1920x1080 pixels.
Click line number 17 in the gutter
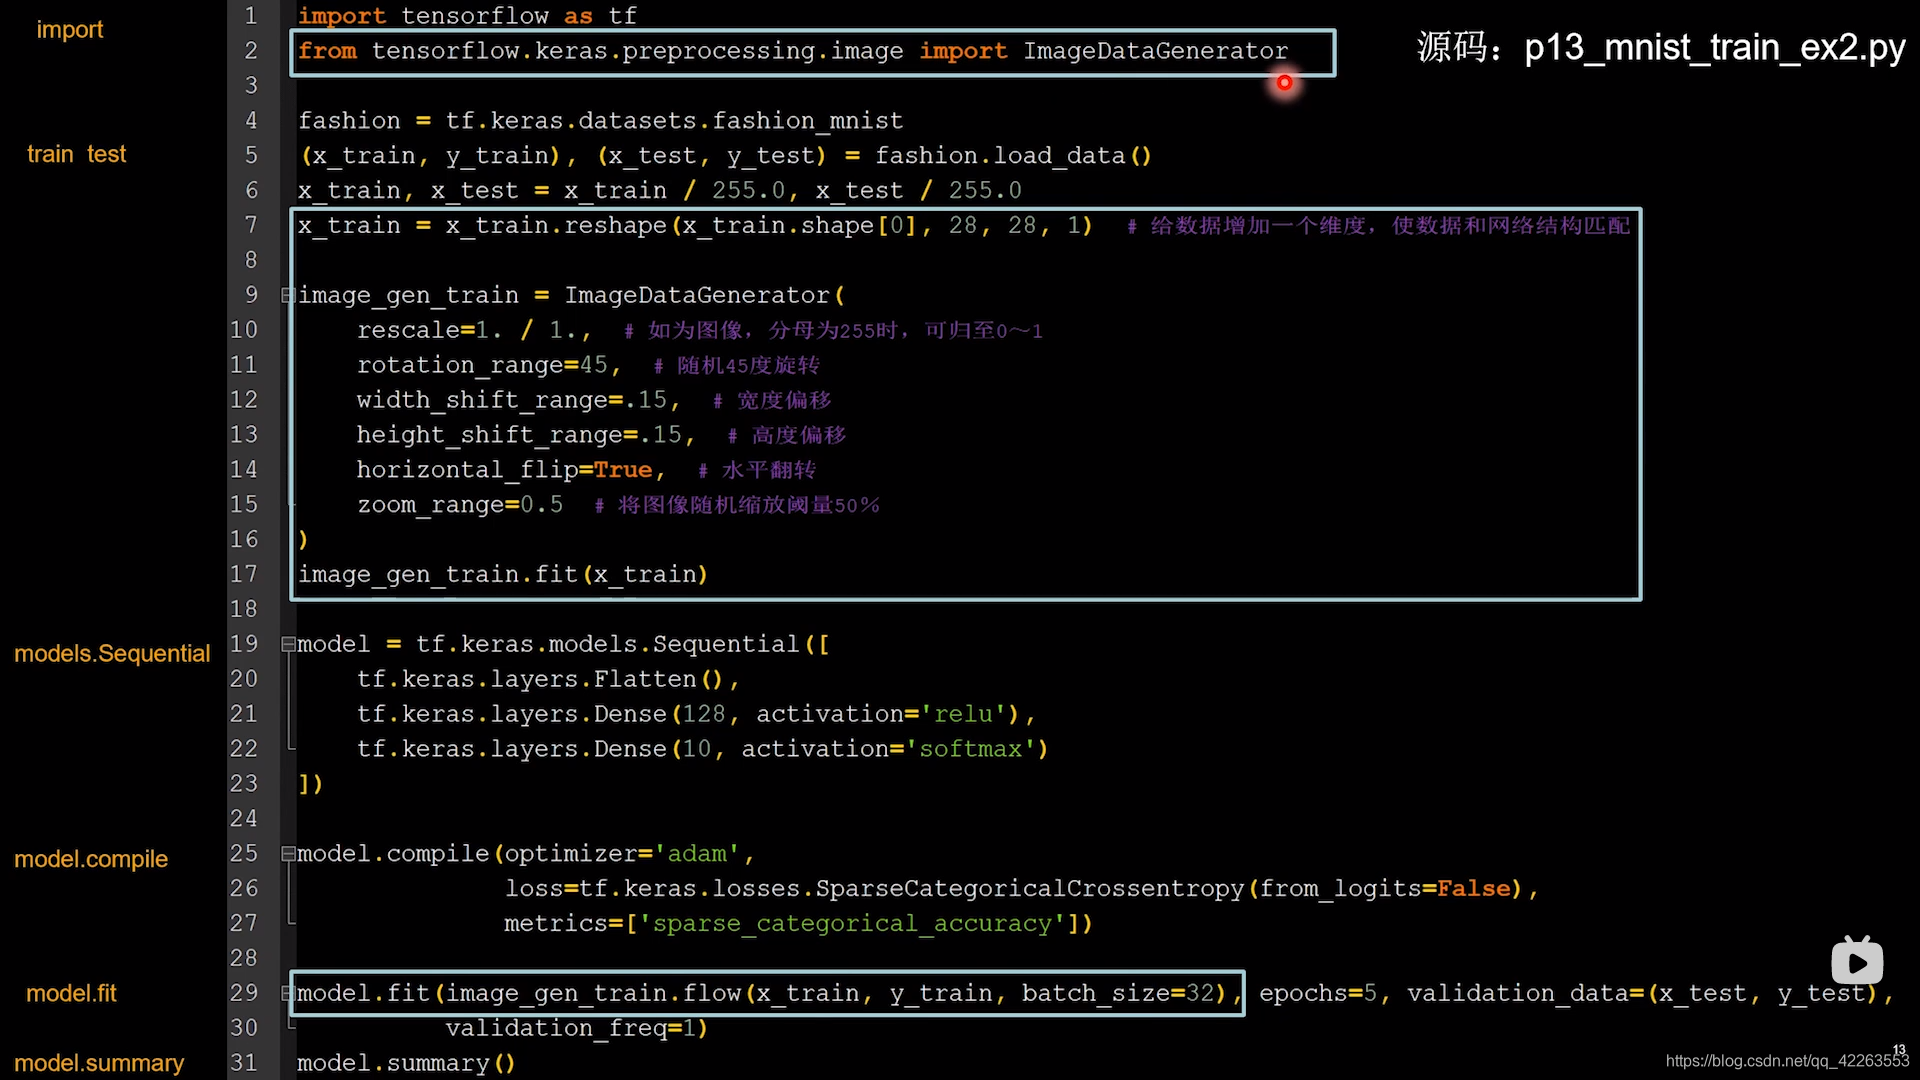[244, 574]
